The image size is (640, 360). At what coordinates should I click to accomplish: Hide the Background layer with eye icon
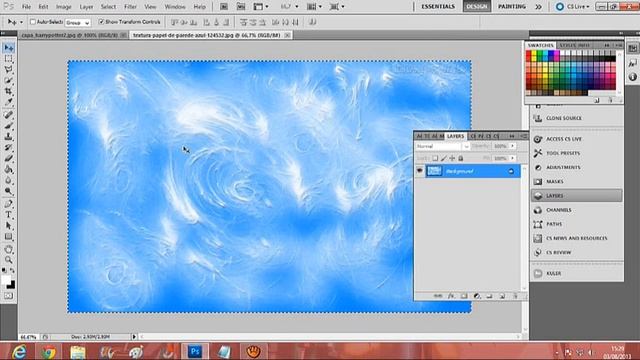420,171
